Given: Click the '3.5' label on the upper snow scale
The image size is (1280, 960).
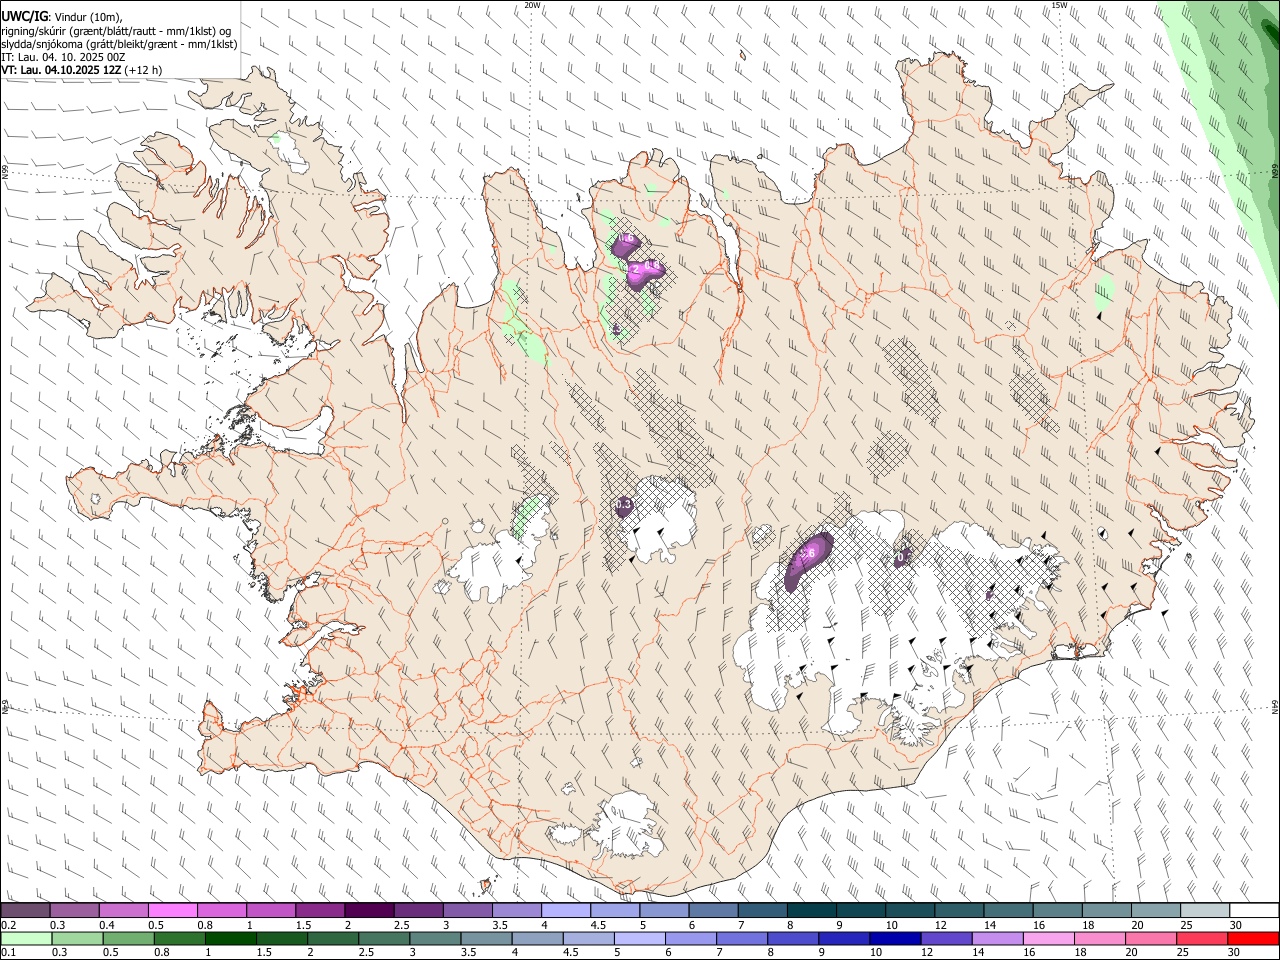Looking at the screenshot, I should tap(500, 925).
